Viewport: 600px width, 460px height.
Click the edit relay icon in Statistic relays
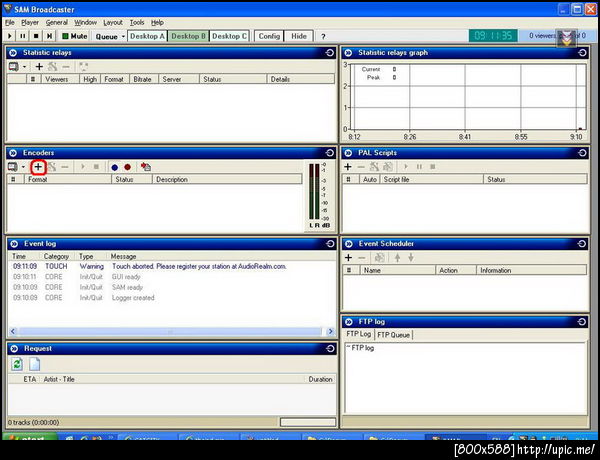[x=52, y=67]
